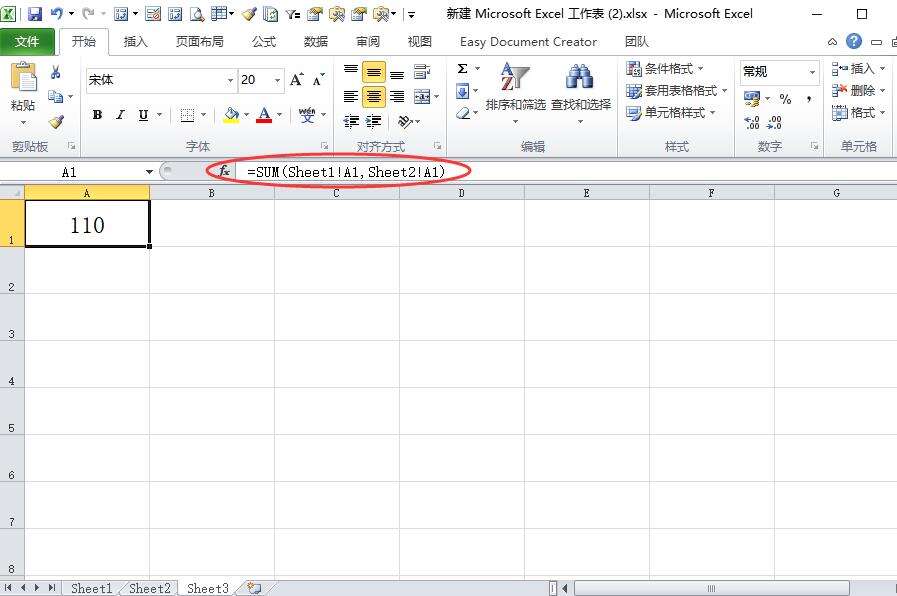Open the cell borders icon
The image size is (897, 596).
187,115
